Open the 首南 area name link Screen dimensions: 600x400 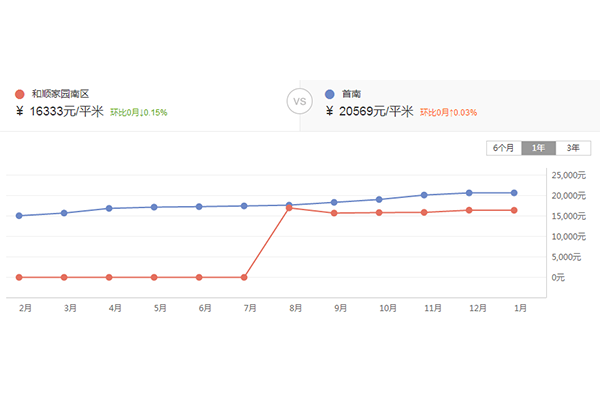click(x=350, y=94)
